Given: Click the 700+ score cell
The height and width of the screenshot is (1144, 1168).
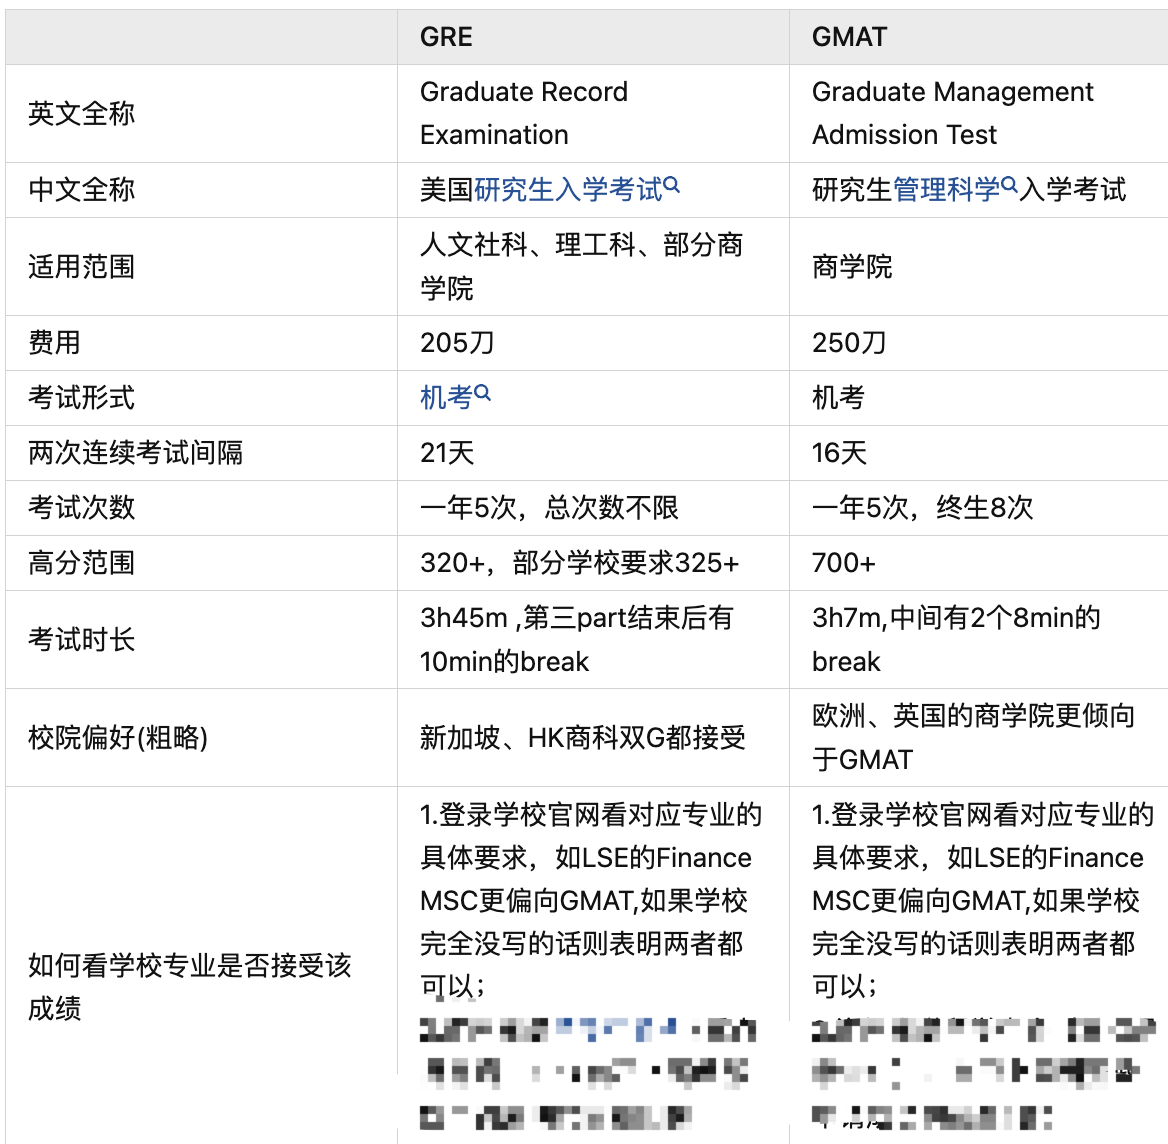Looking at the screenshot, I should point(843,563).
